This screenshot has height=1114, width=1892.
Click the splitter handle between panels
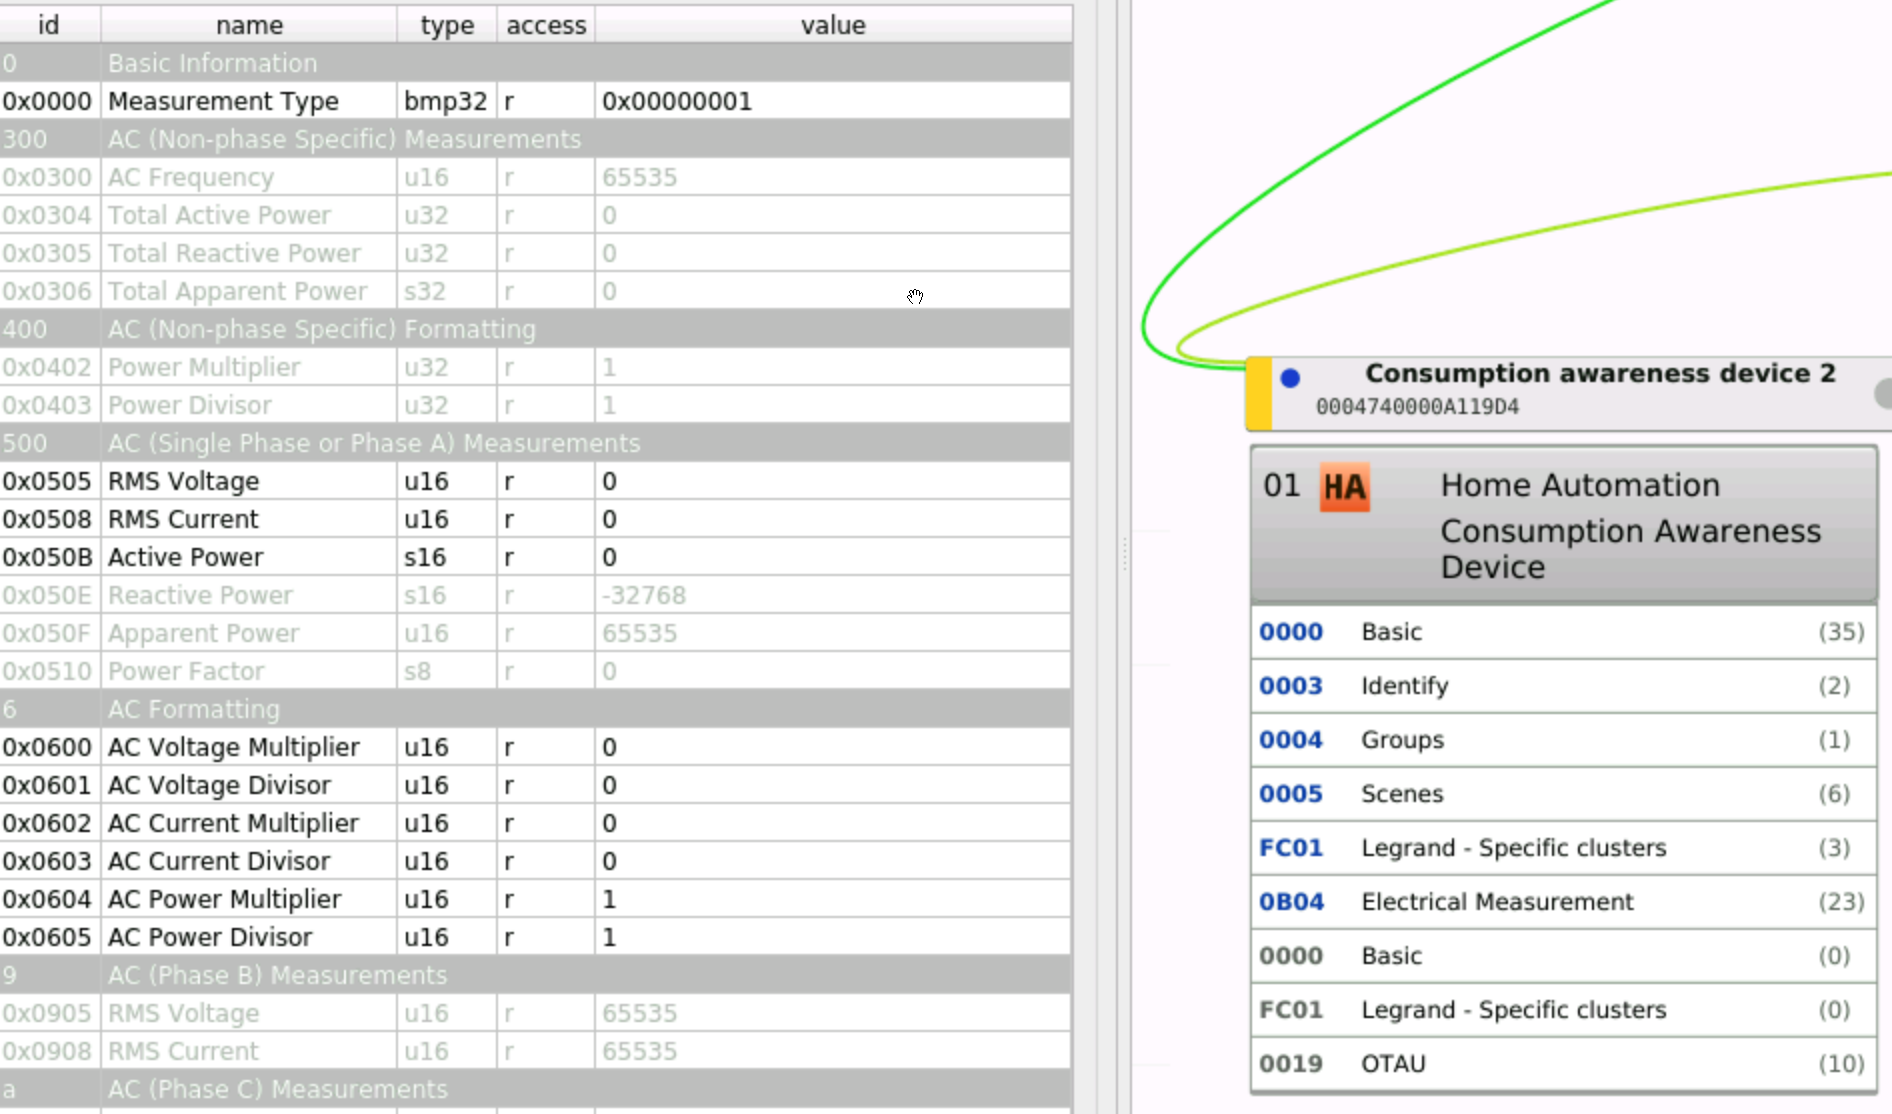click(x=1124, y=554)
